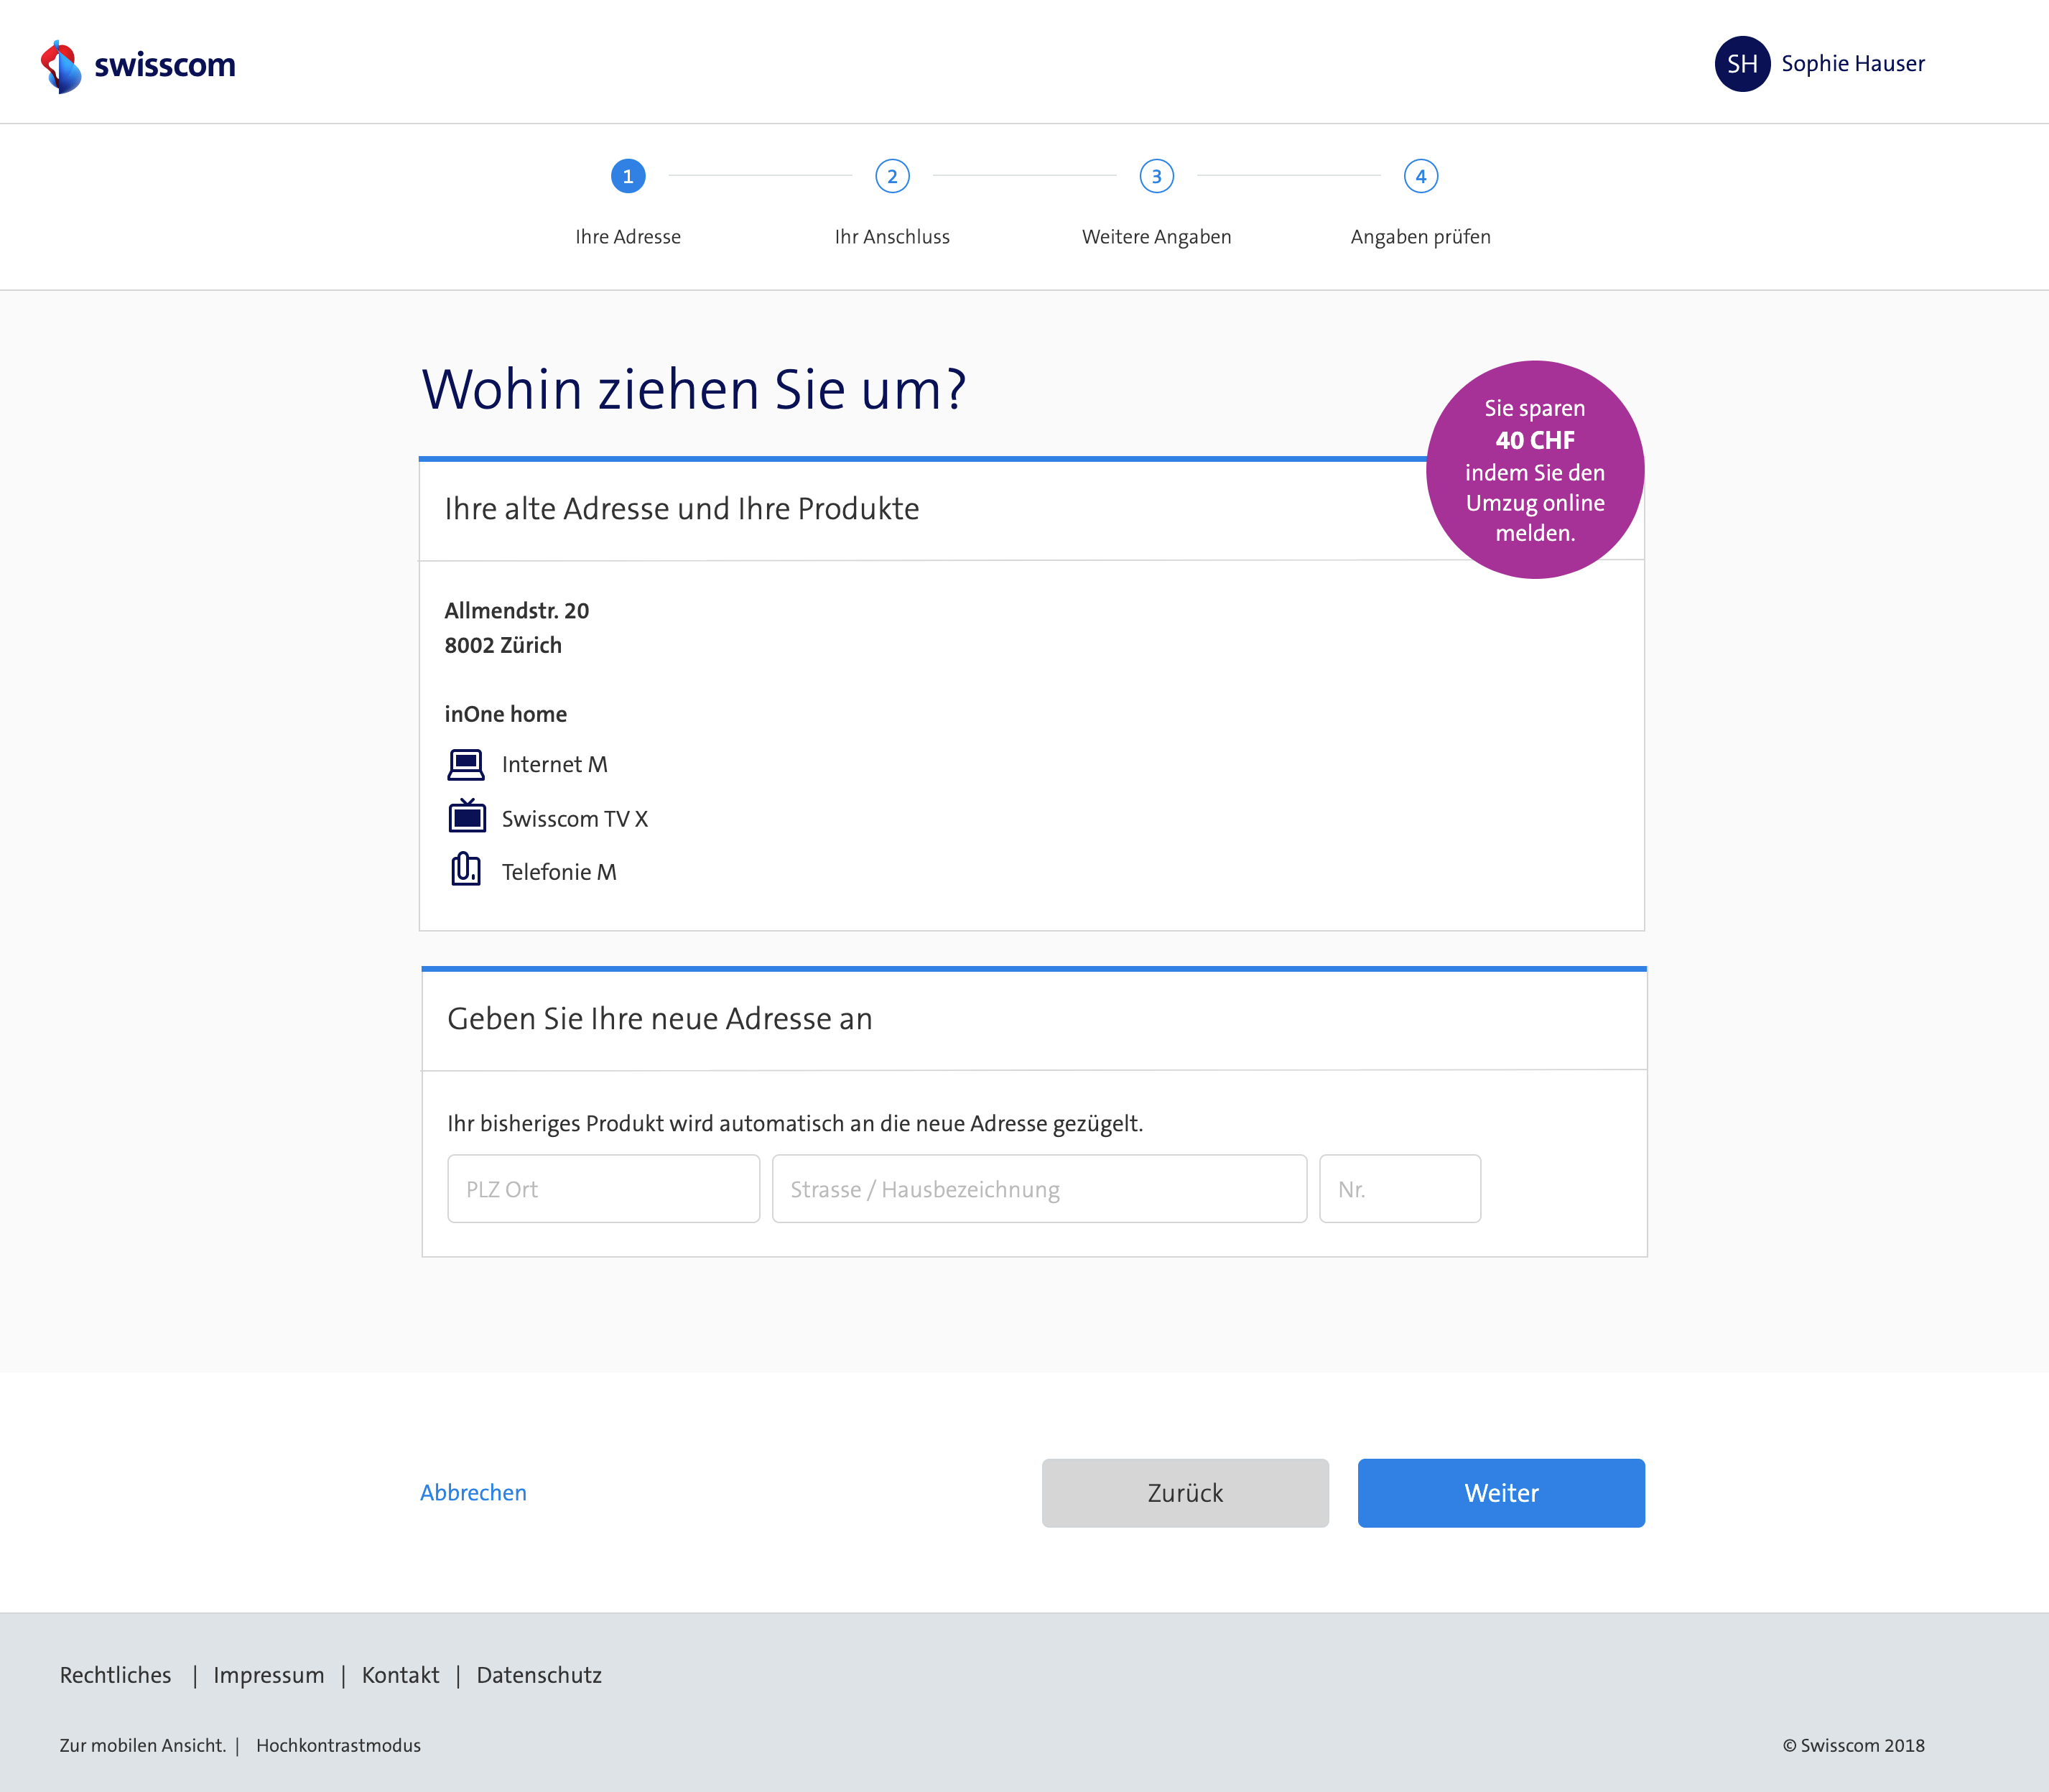Open the Rechtliches footer link
Image resolution: width=2049 pixels, height=1792 pixels.
[x=115, y=1675]
